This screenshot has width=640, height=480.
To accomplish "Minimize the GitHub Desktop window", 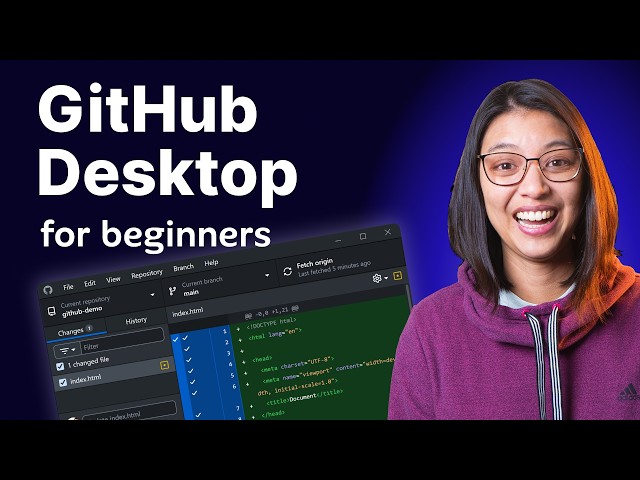I will 338,241.
